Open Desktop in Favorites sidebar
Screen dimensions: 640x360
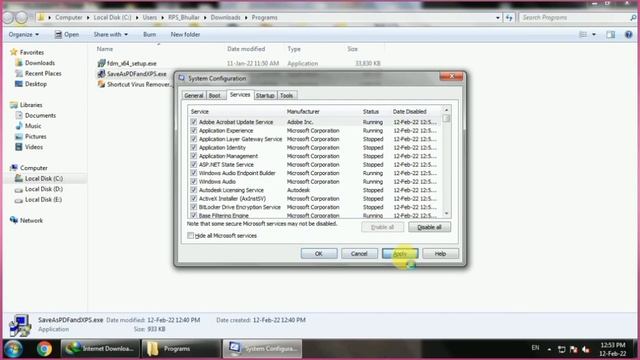coord(36,84)
